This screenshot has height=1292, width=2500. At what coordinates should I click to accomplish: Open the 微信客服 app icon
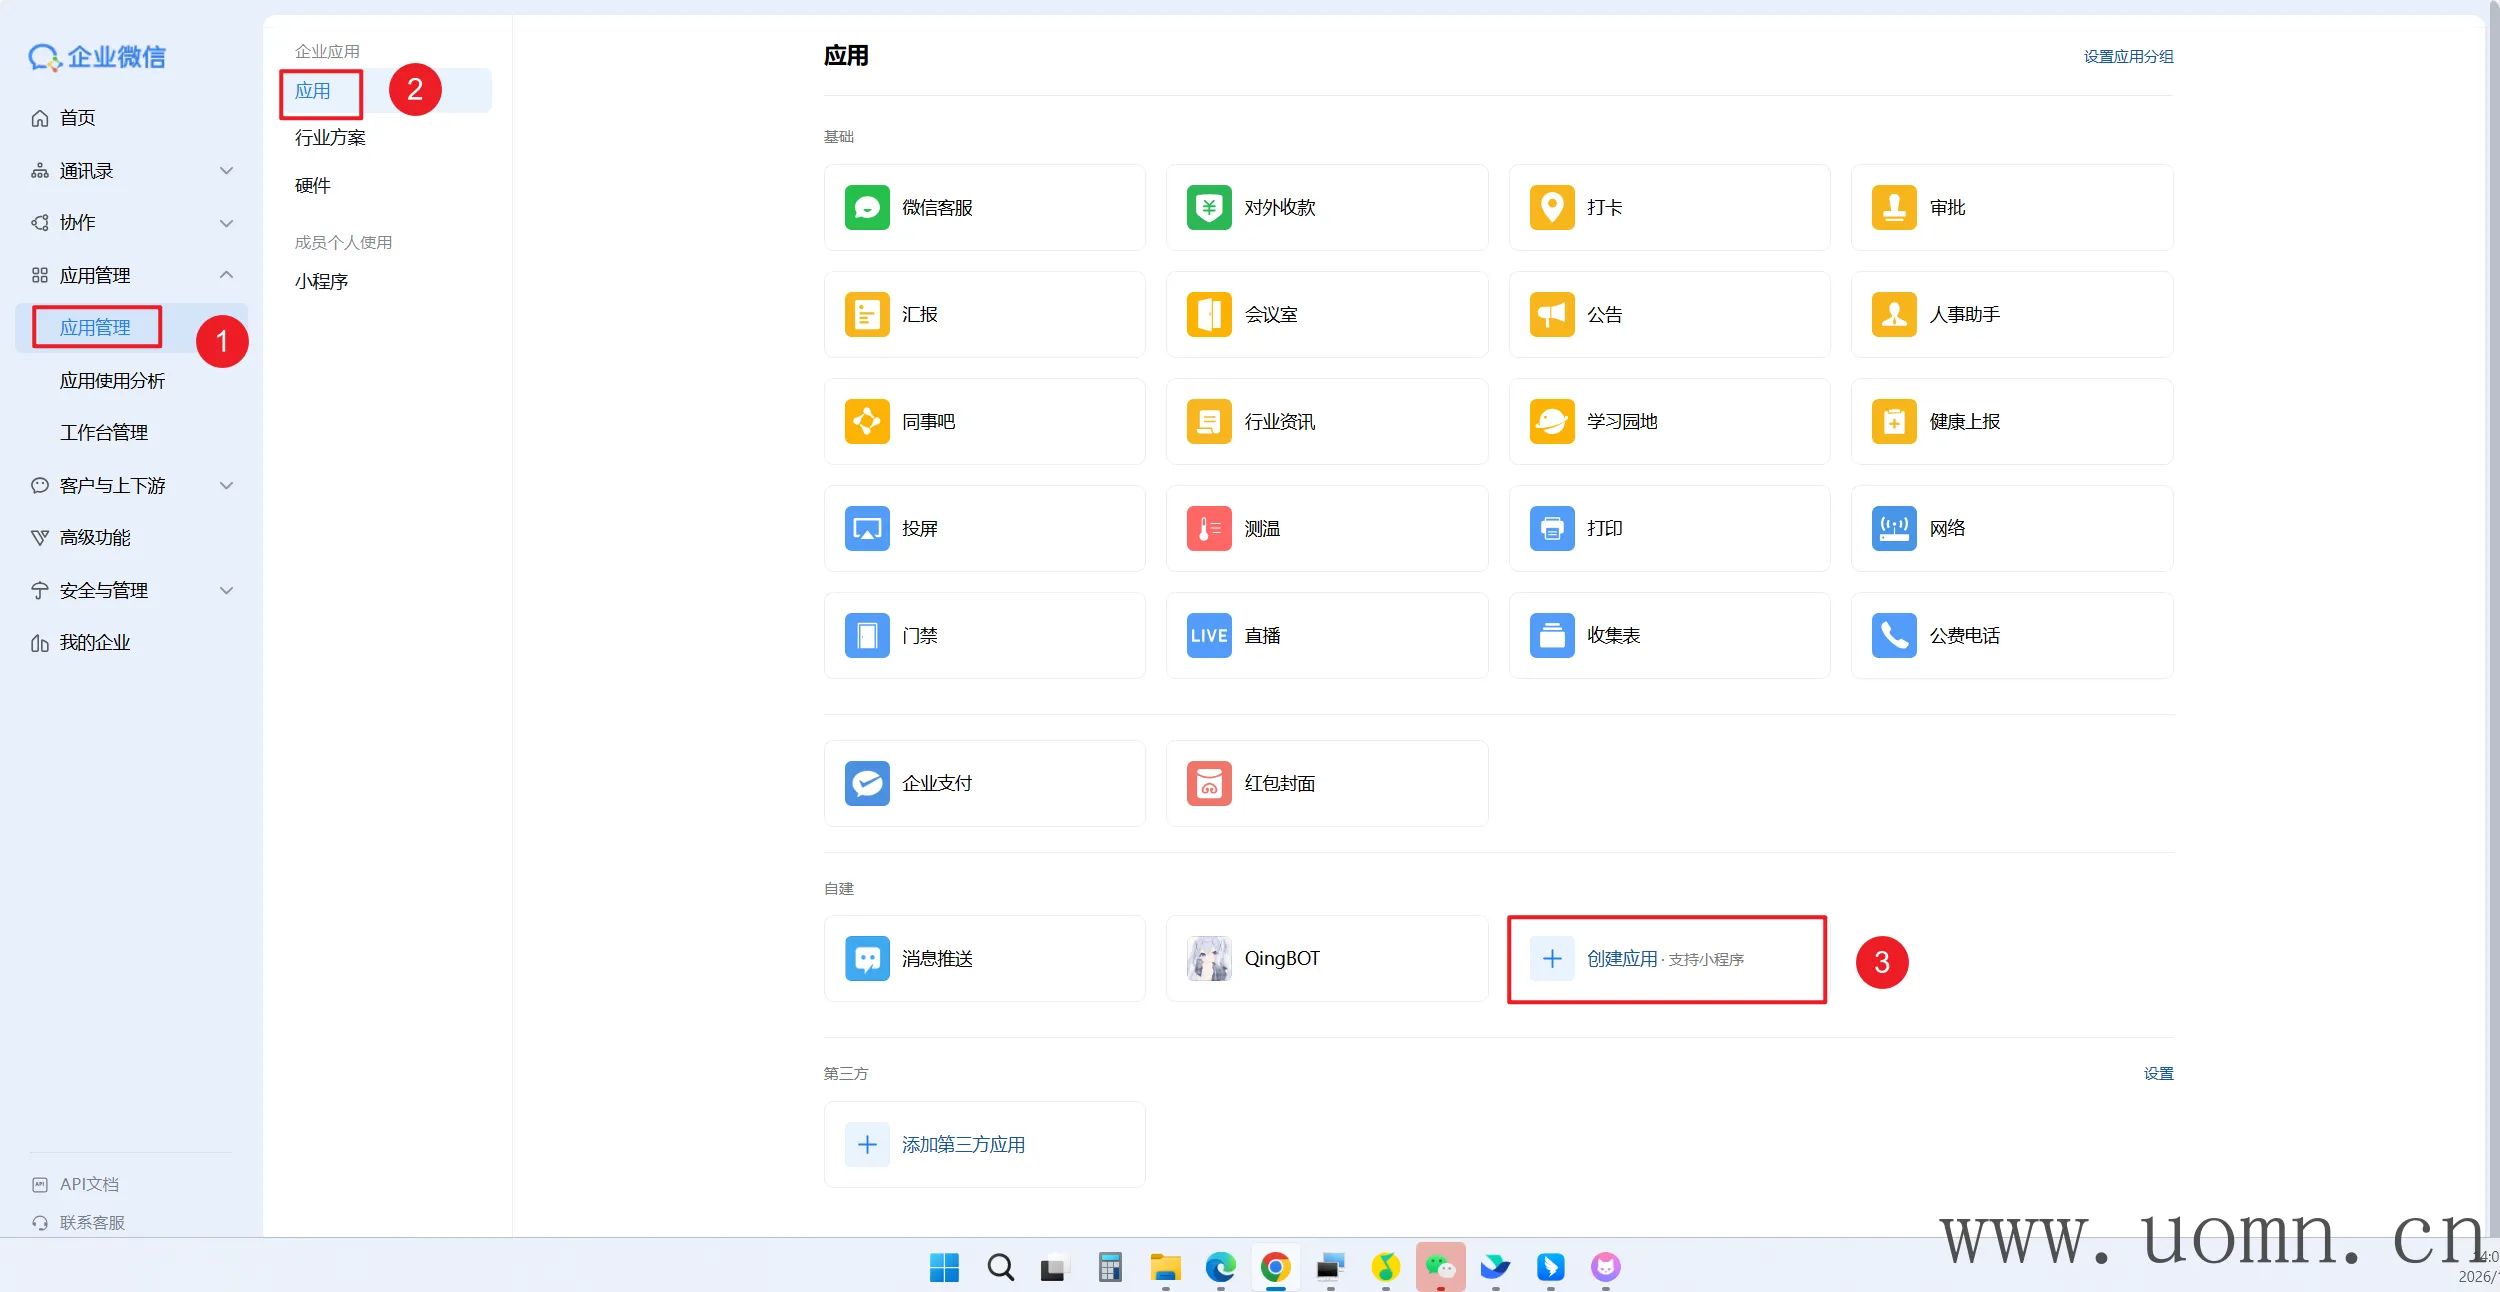[x=866, y=208]
